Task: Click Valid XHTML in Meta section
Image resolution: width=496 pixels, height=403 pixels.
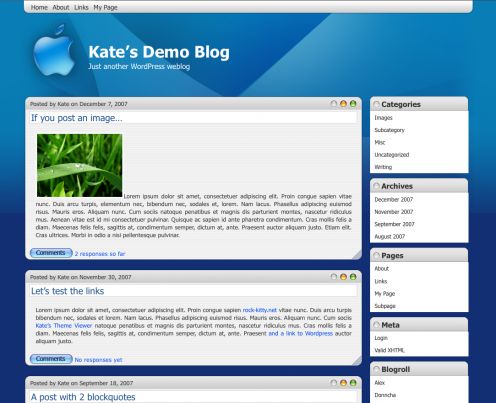Action: coord(389,350)
